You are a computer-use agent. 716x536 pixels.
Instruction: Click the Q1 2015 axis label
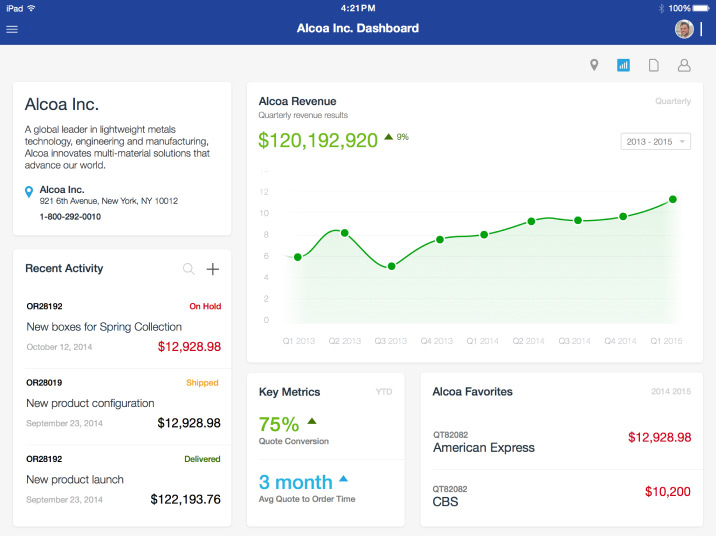pyautogui.click(x=666, y=341)
